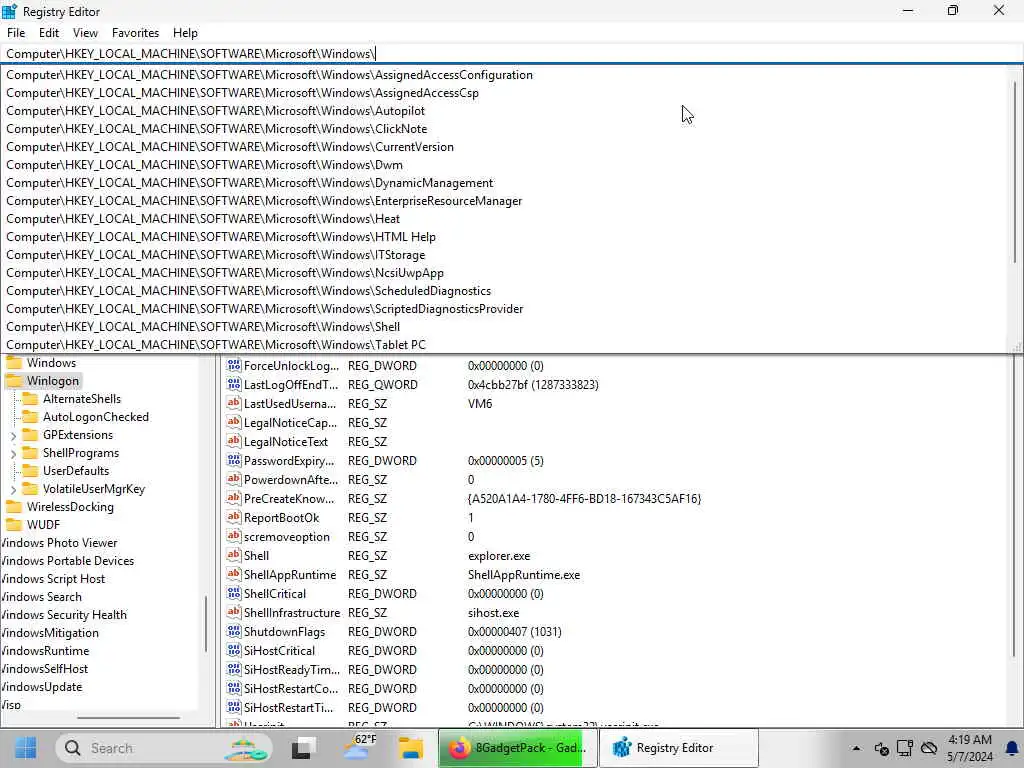Screen dimensions: 1024x768
Task: Click the taskbar Search box
Action: (x=163, y=748)
